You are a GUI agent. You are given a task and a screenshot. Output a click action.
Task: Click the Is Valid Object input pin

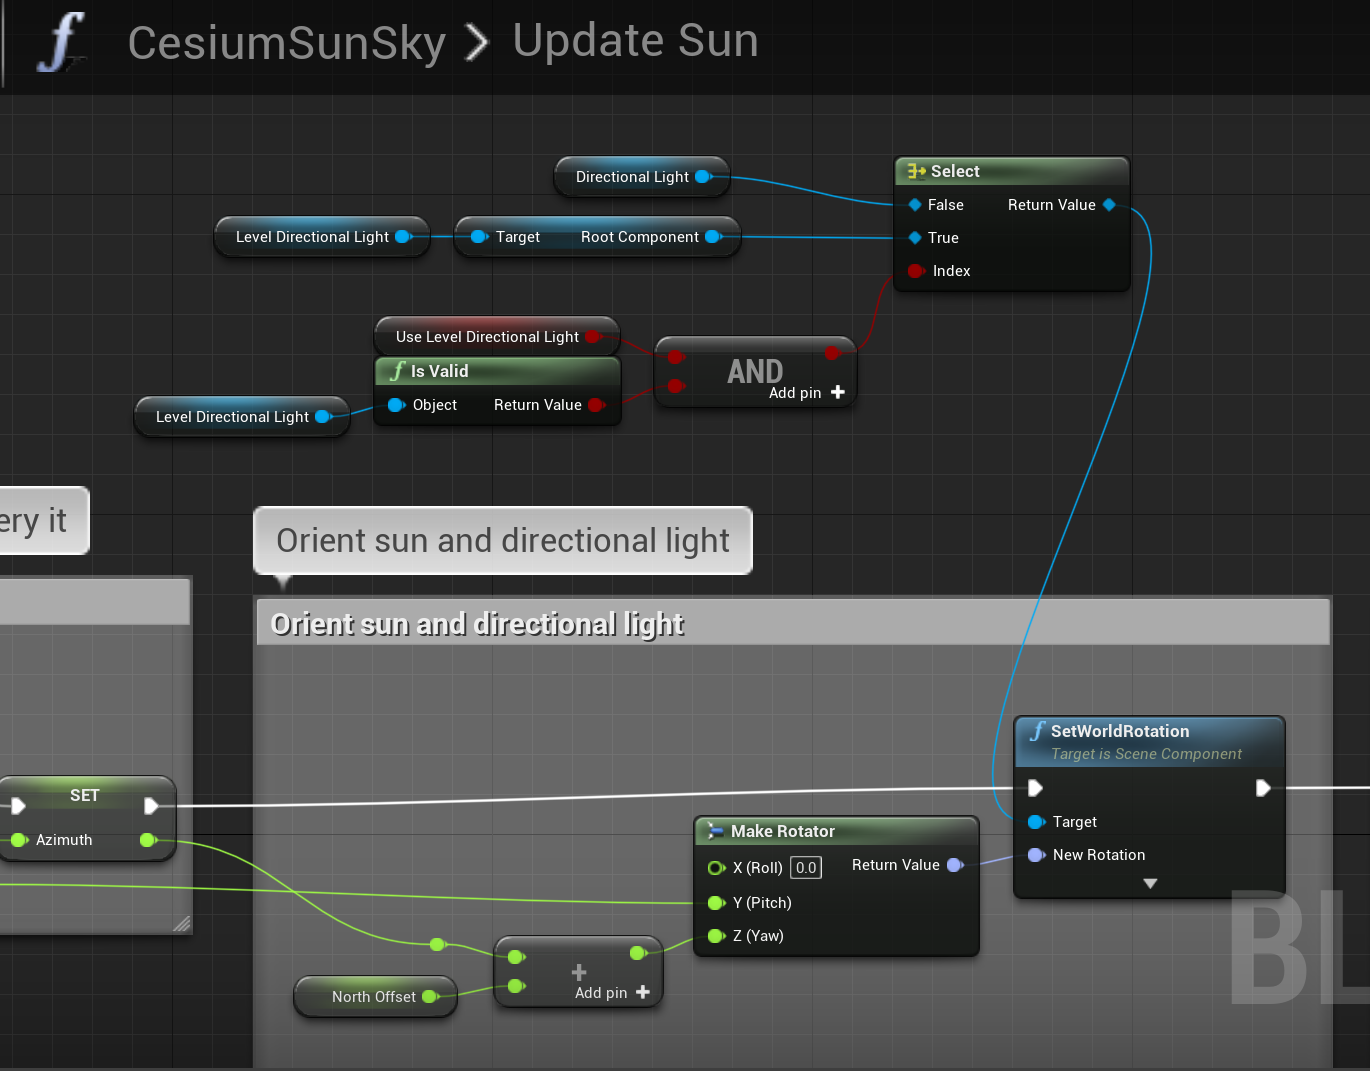396,405
